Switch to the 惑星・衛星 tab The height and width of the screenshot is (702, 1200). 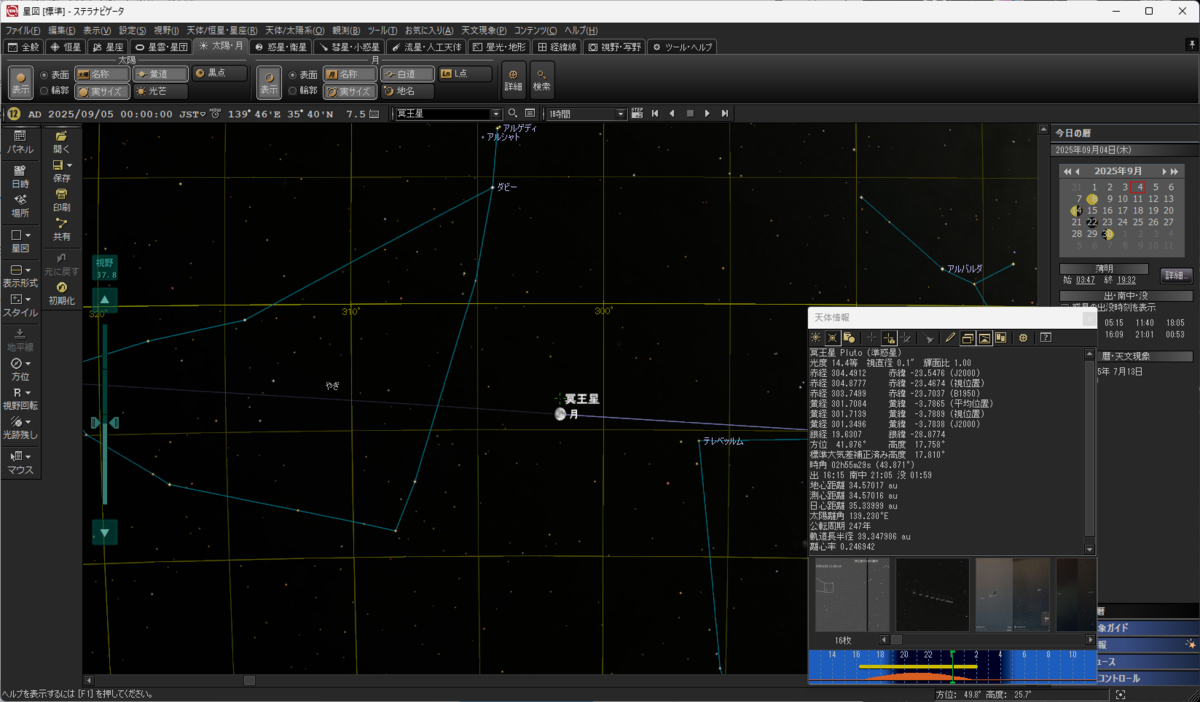[281, 47]
